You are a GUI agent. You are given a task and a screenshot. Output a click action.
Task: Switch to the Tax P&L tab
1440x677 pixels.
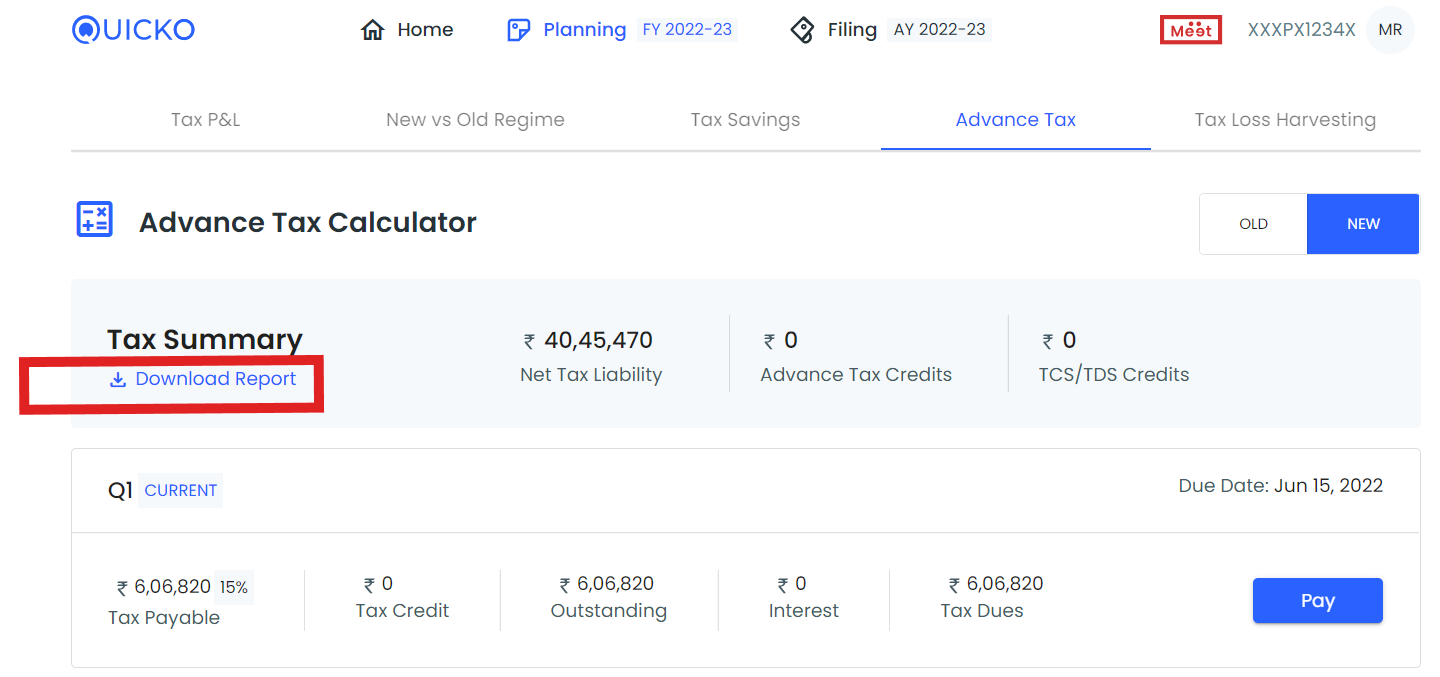point(206,120)
